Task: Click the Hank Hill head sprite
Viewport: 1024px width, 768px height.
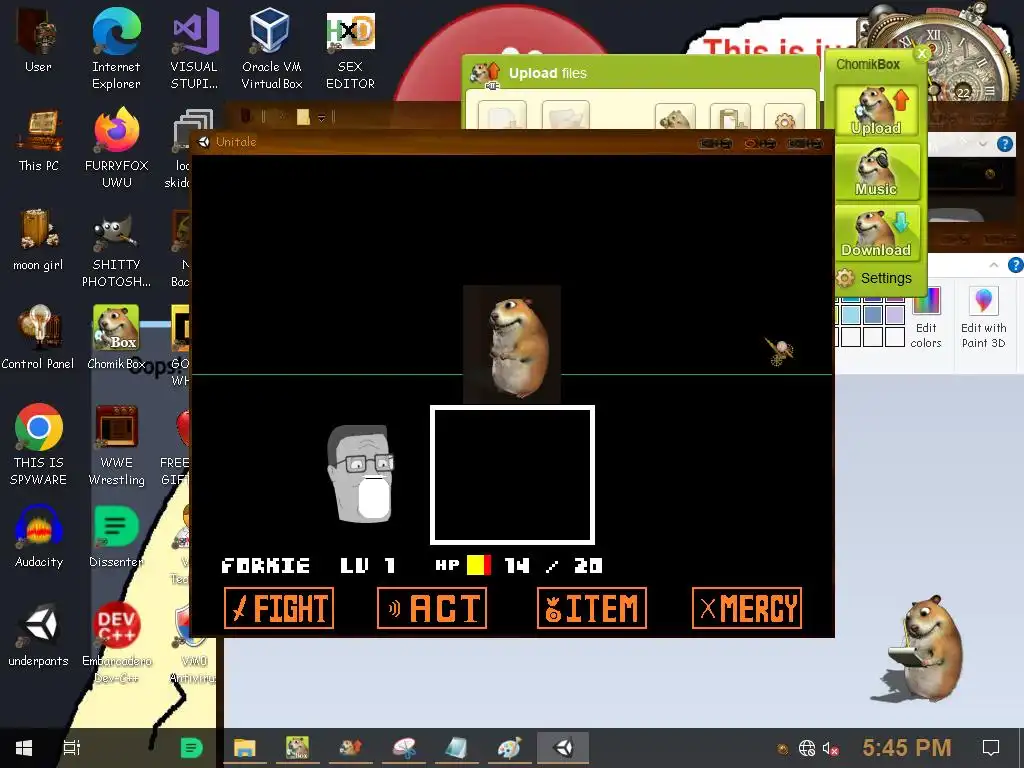Action: [361, 473]
